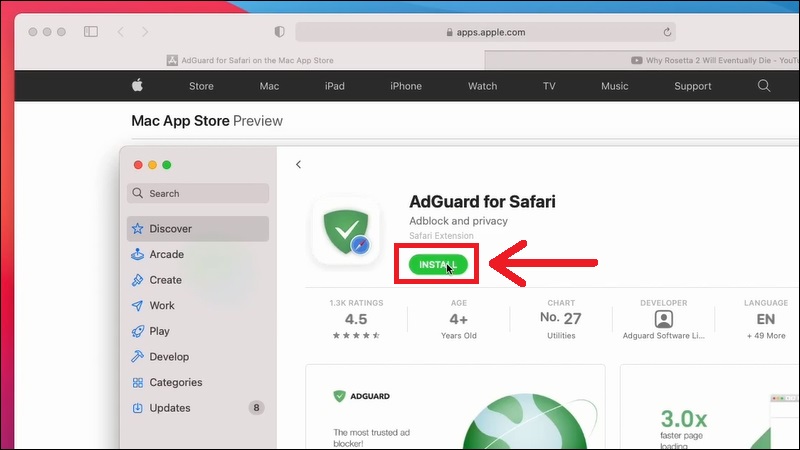Open the privacy report shield icon
Image resolution: width=800 pixels, height=450 pixels.
[279, 32]
